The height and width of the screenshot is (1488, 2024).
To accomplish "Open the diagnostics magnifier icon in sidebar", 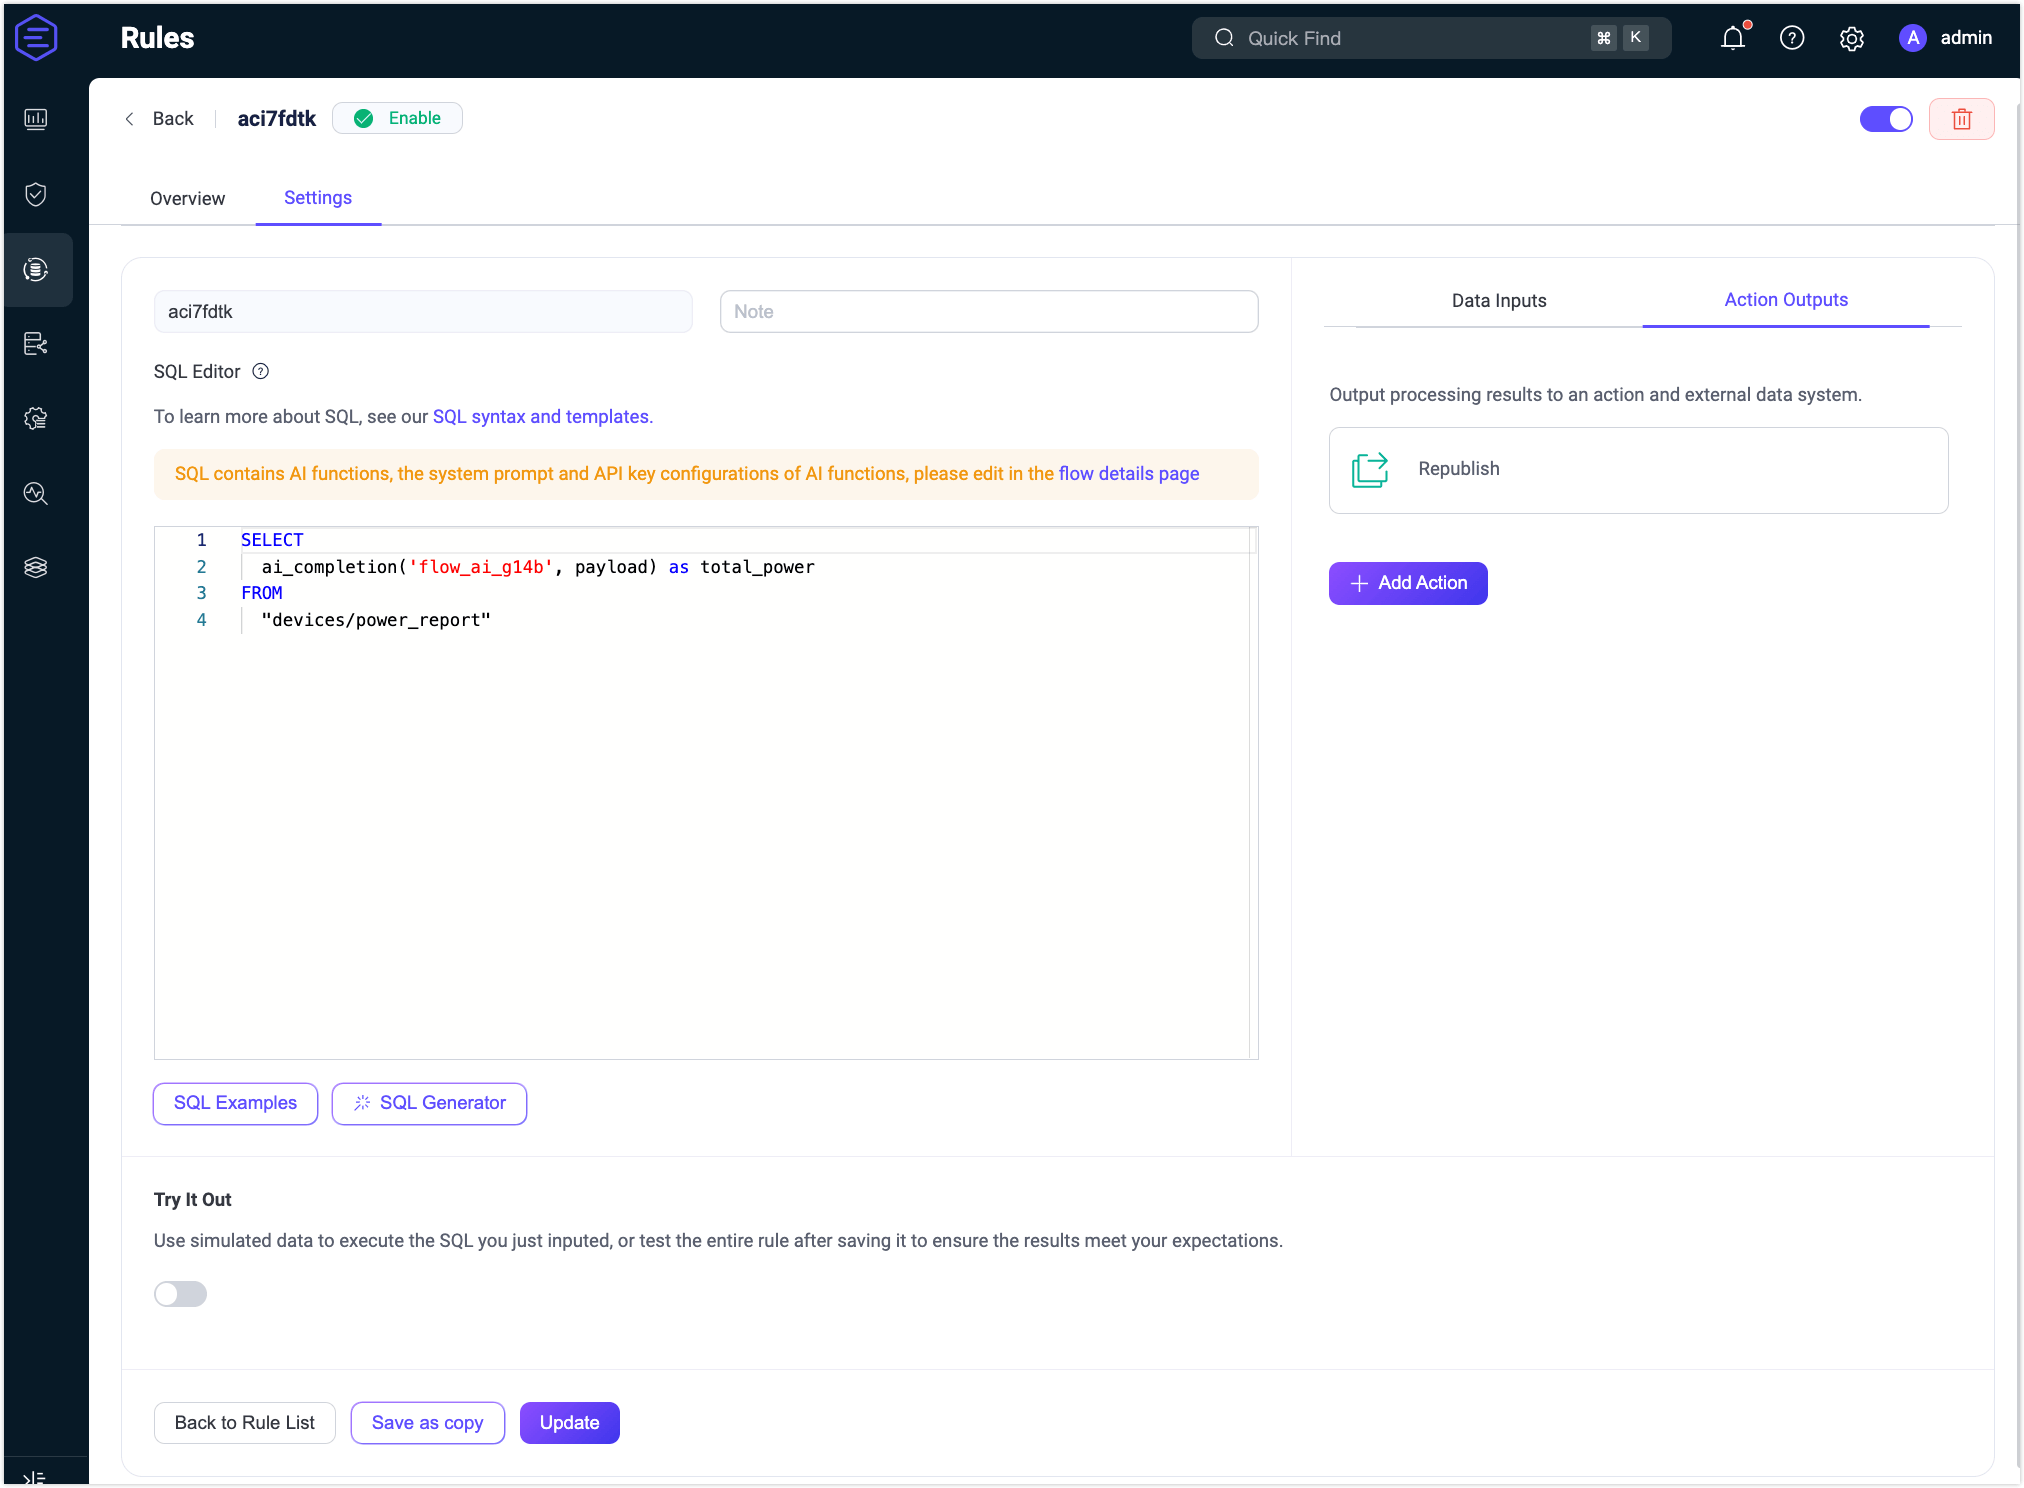I will click(x=36, y=493).
